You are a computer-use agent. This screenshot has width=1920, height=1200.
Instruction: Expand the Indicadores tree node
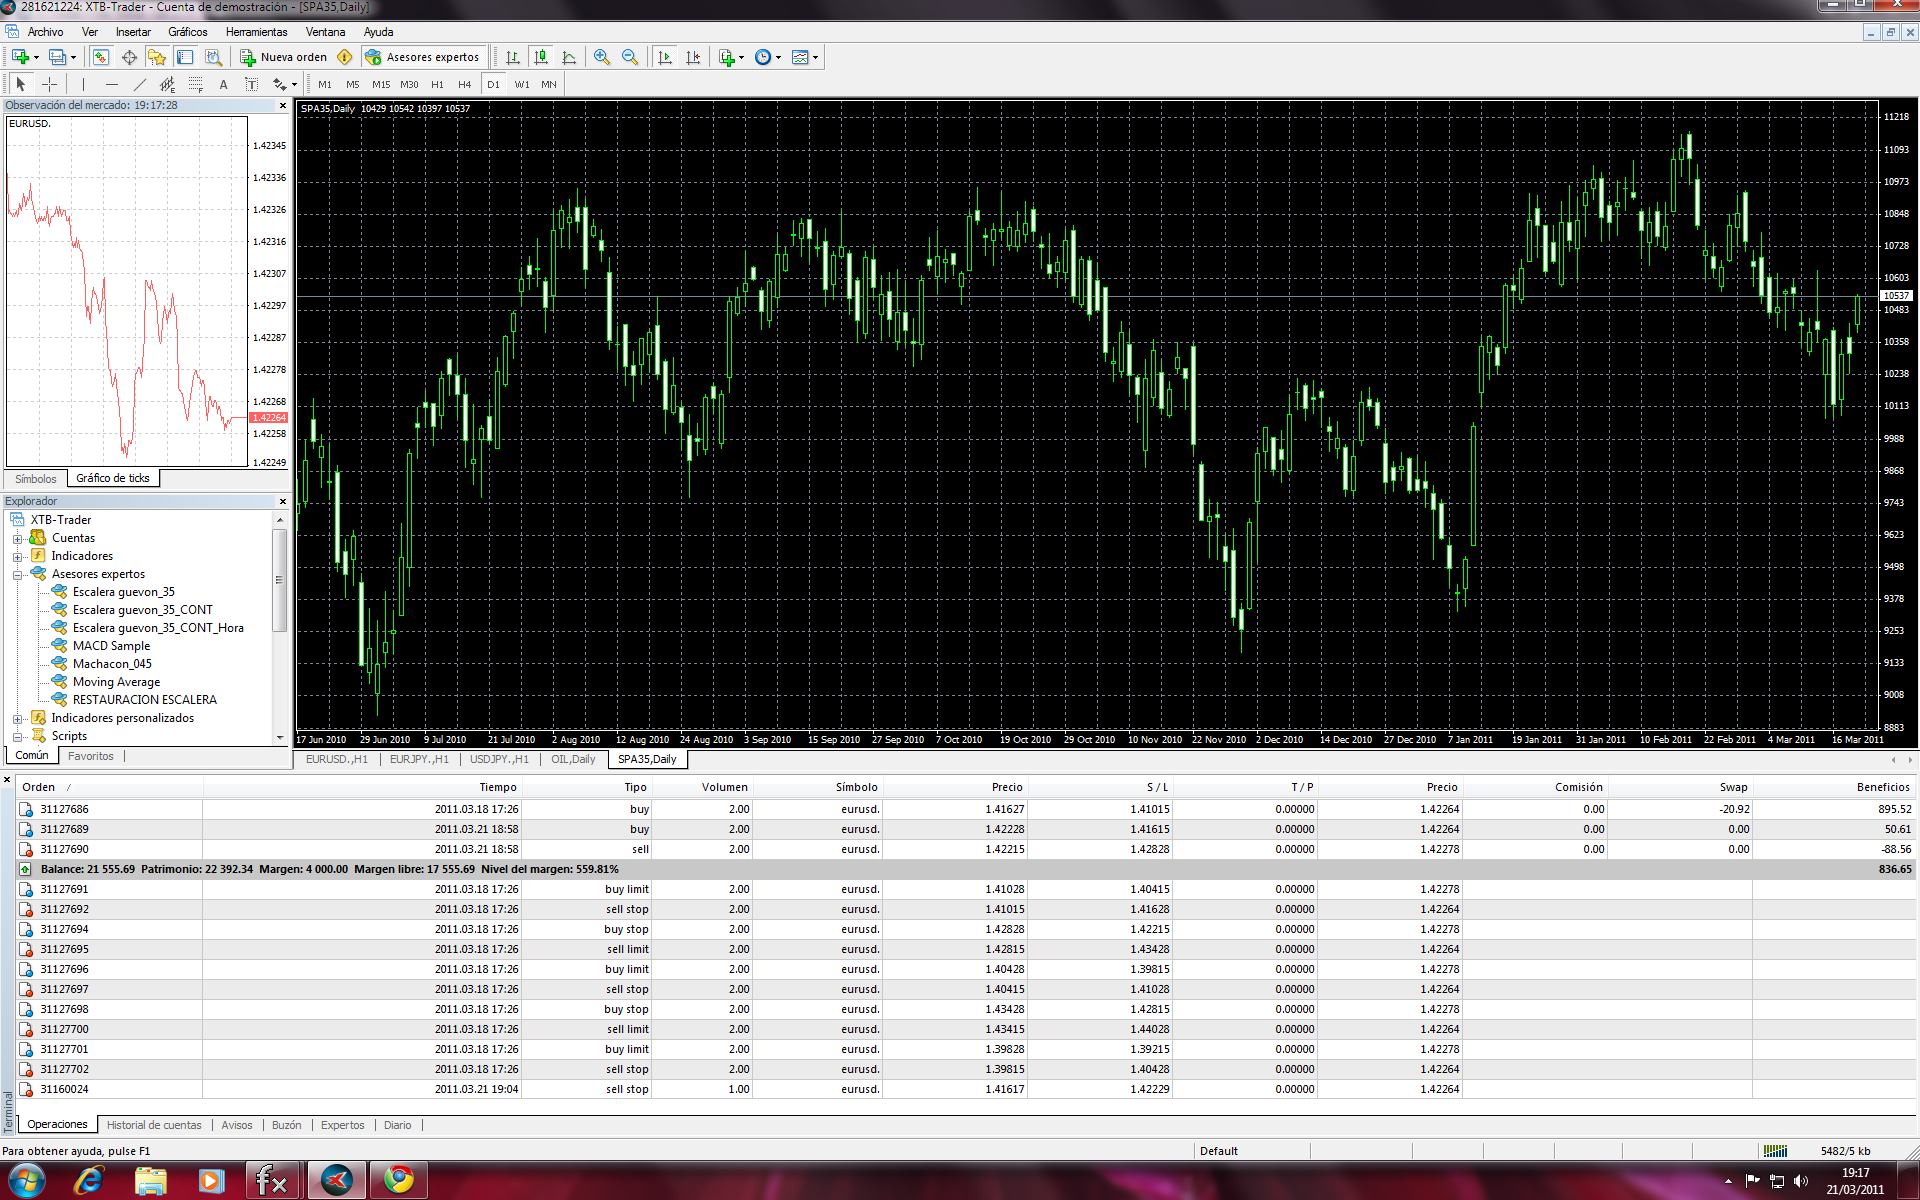click(17, 557)
